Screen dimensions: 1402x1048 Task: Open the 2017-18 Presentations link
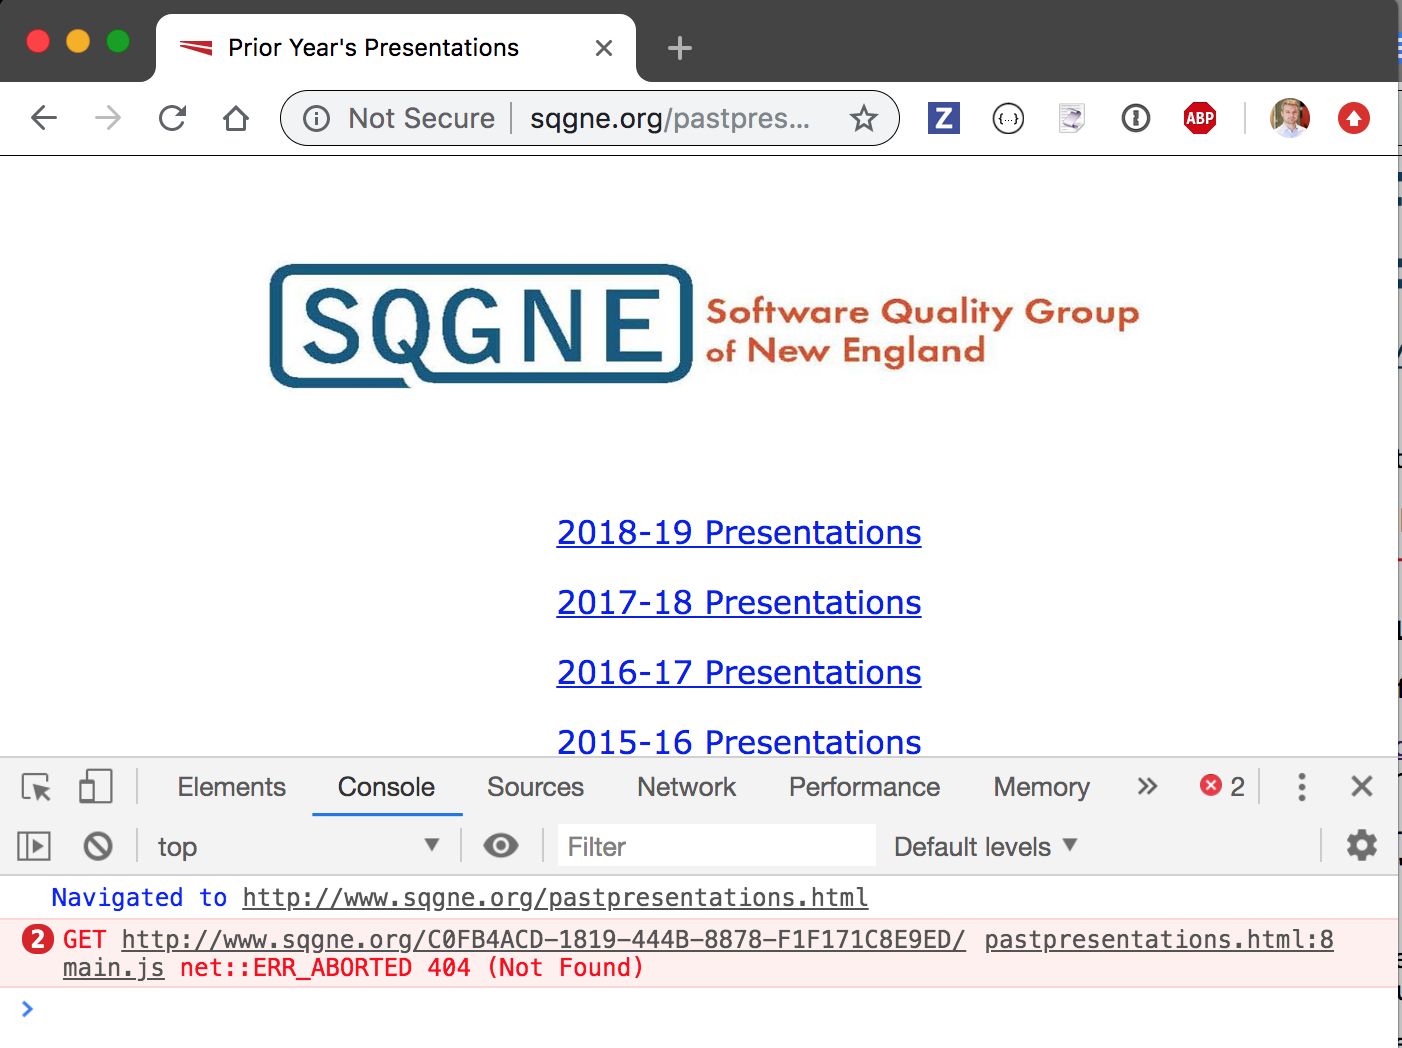(x=739, y=603)
